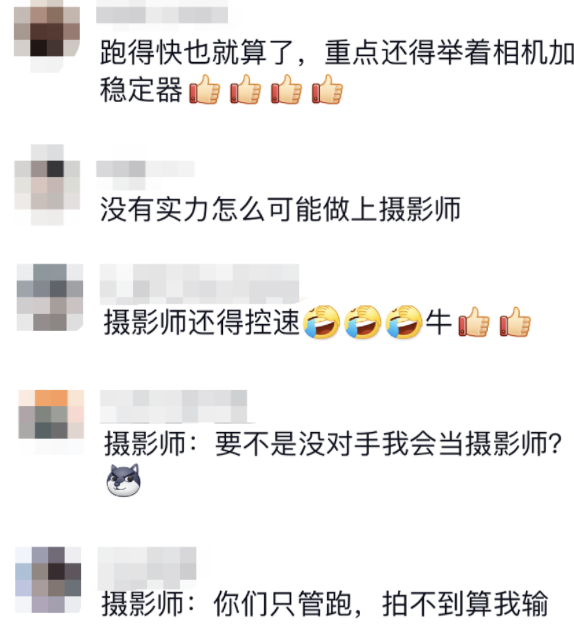The height and width of the screenshot is (639, 574).
Task: Open blurred username above 跑得快也就算了 comment
Action: pyautogui.click(x=162, y=12)
